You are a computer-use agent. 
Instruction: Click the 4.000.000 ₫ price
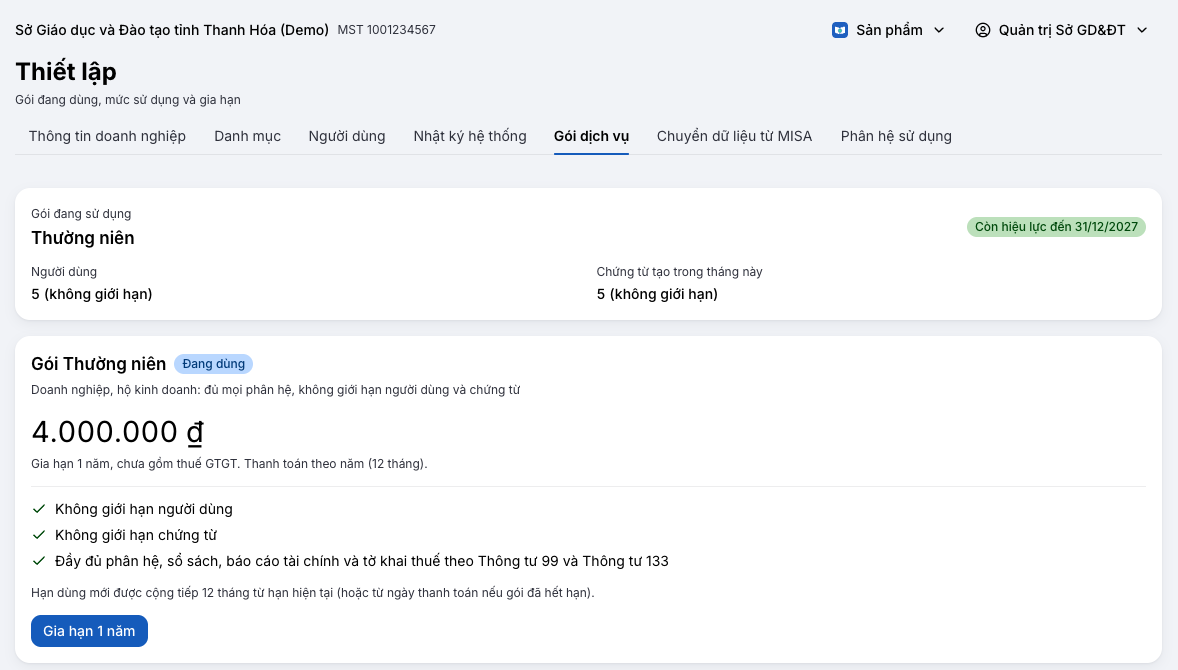pyautogui.click(x=117, y=432)
